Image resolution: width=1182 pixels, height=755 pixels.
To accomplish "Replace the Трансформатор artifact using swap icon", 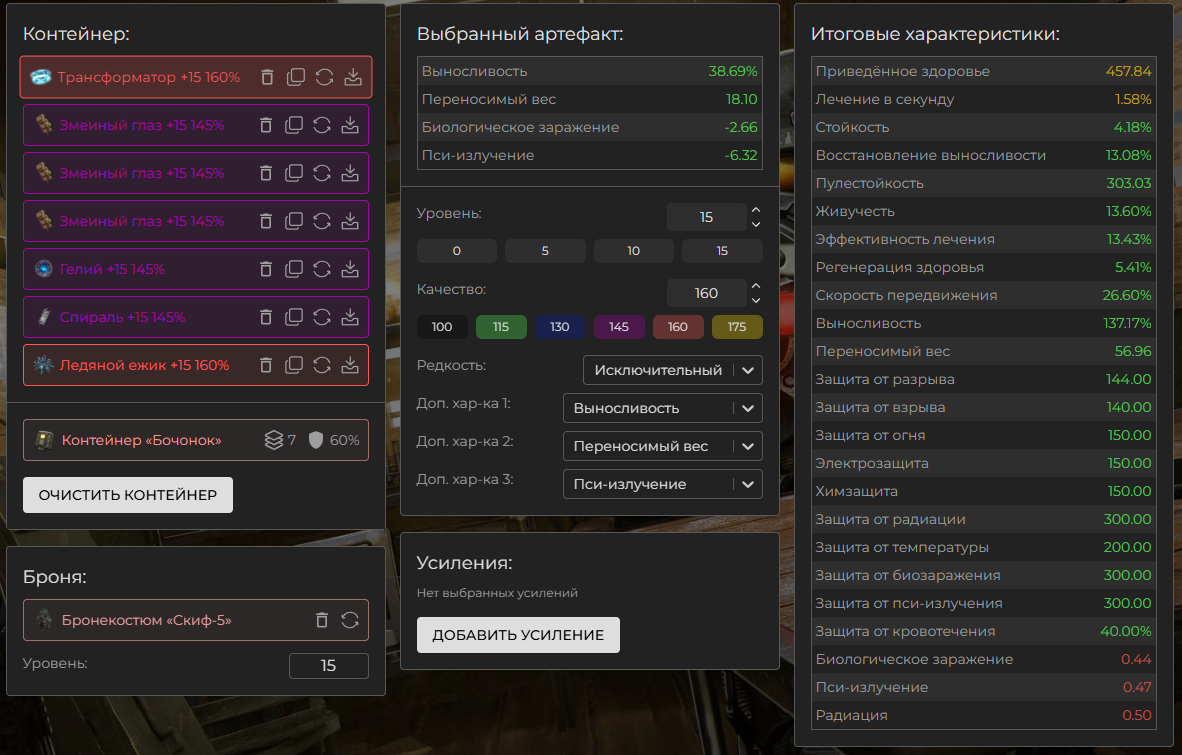I will tap(324, 77).
